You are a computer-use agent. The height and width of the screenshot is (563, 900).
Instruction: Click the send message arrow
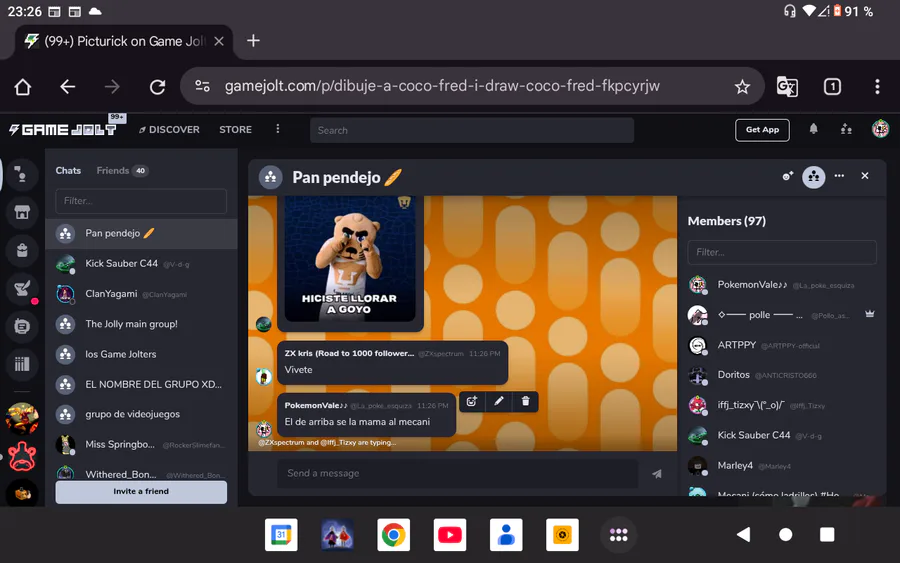point(657,473)
